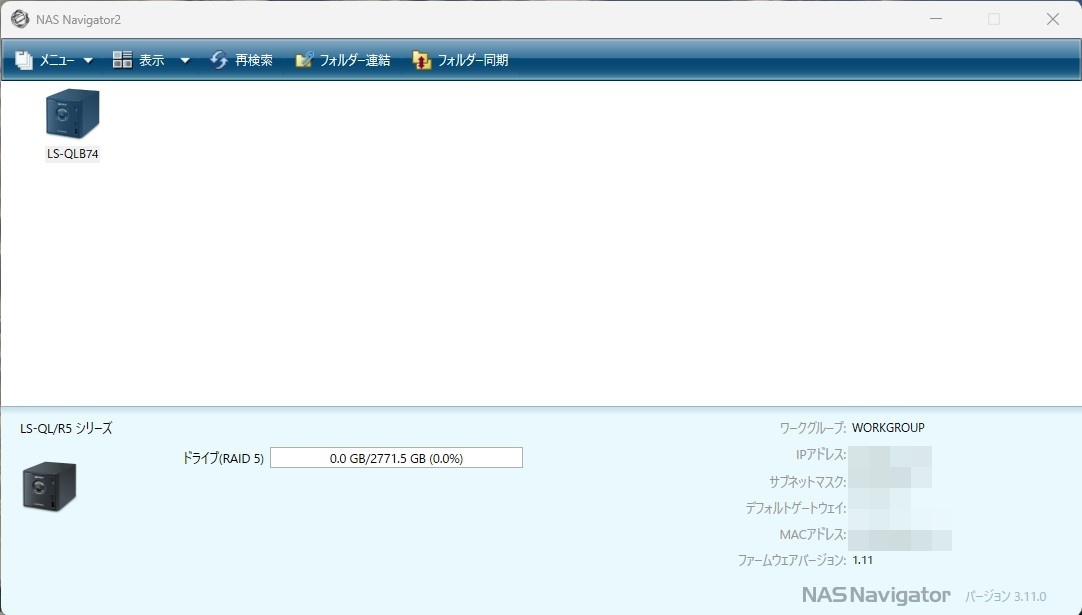Image resolution: width=1082 pixels, height=615 pixels.
Task: Select the LS-QLB74 NAS device icon
Action: pos(72,113)
